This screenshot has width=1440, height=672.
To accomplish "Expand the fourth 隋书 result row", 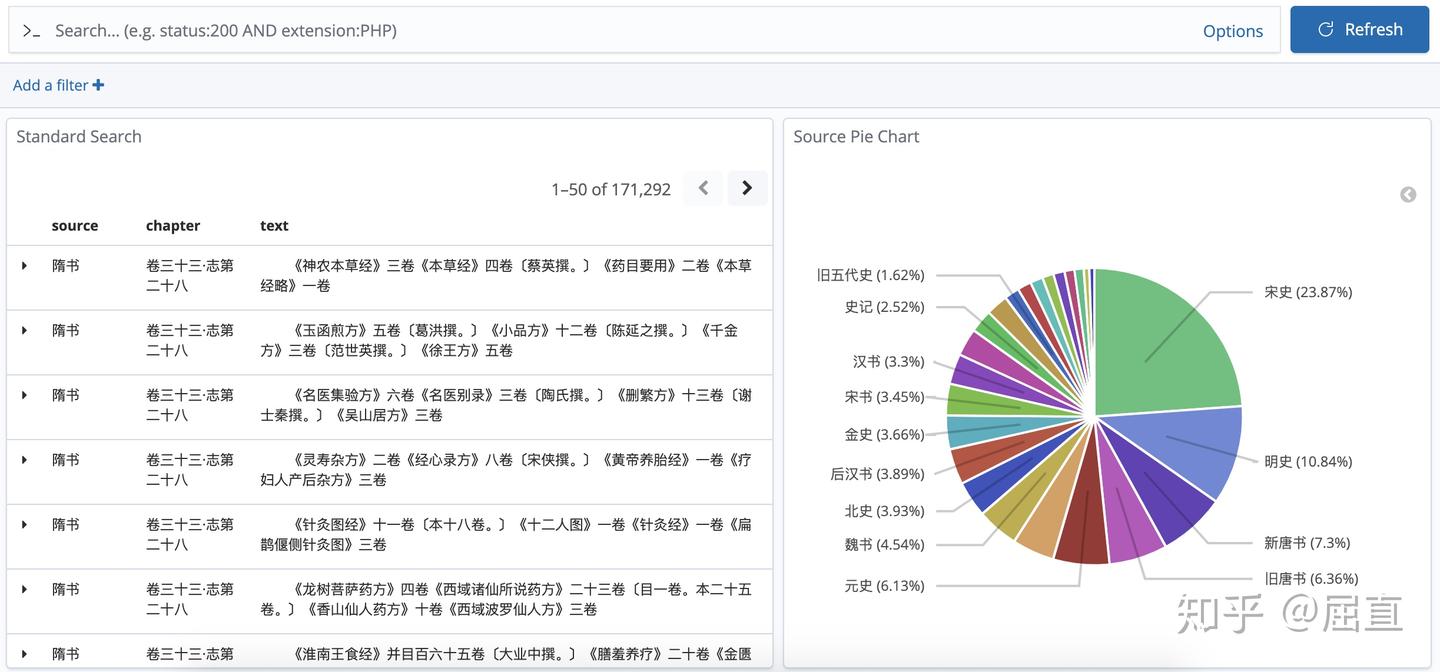I will click(25, 460).
